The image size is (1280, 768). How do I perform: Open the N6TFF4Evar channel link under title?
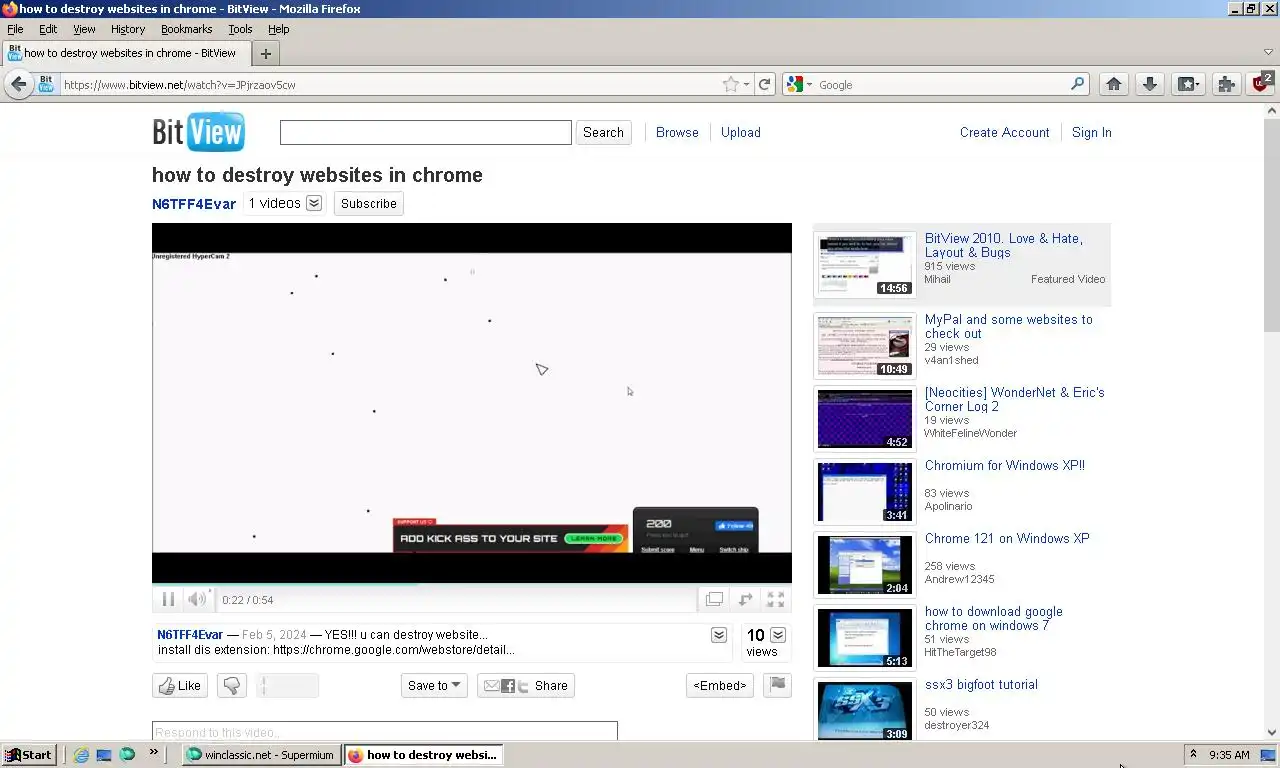pyautogui.click(x=194, y=203)
